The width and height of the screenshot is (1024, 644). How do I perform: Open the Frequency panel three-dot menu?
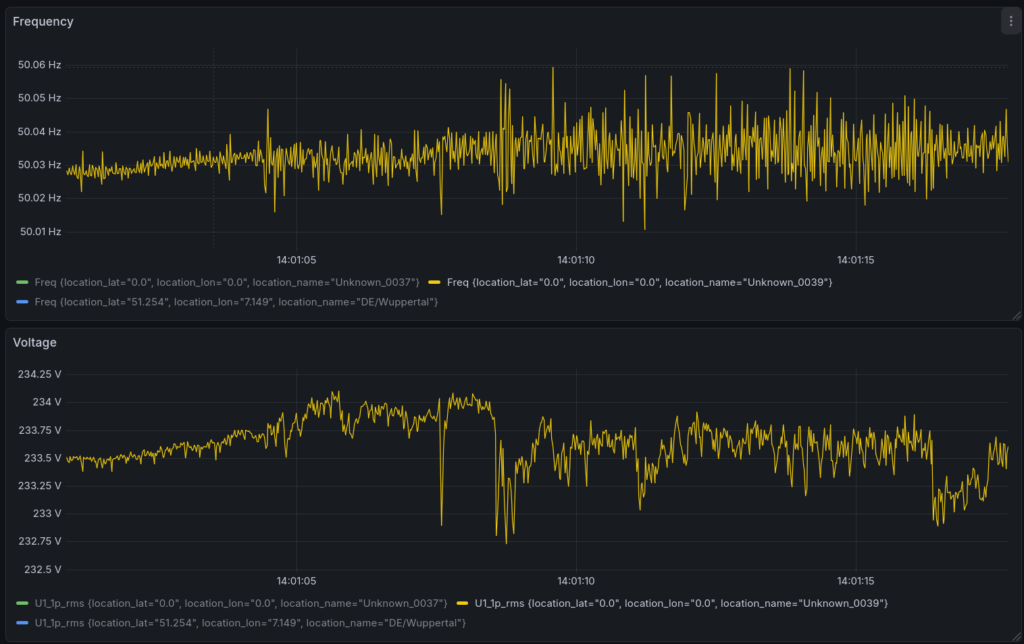1010,21
